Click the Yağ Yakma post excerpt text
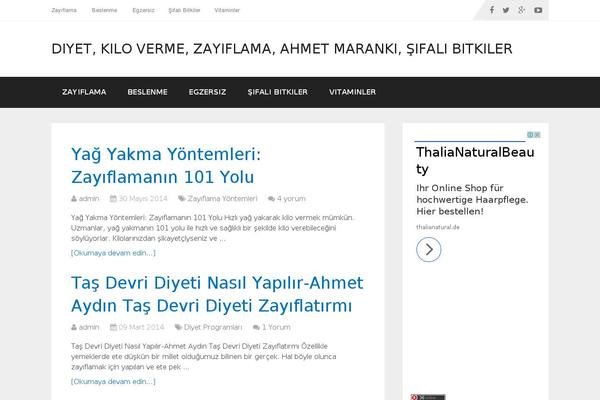Screen dimensions: 600x400 [x=212, y=228]
